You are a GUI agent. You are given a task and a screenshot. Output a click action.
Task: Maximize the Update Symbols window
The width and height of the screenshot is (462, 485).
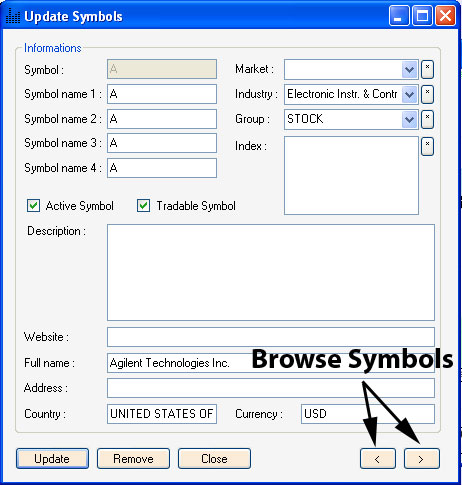422,16
